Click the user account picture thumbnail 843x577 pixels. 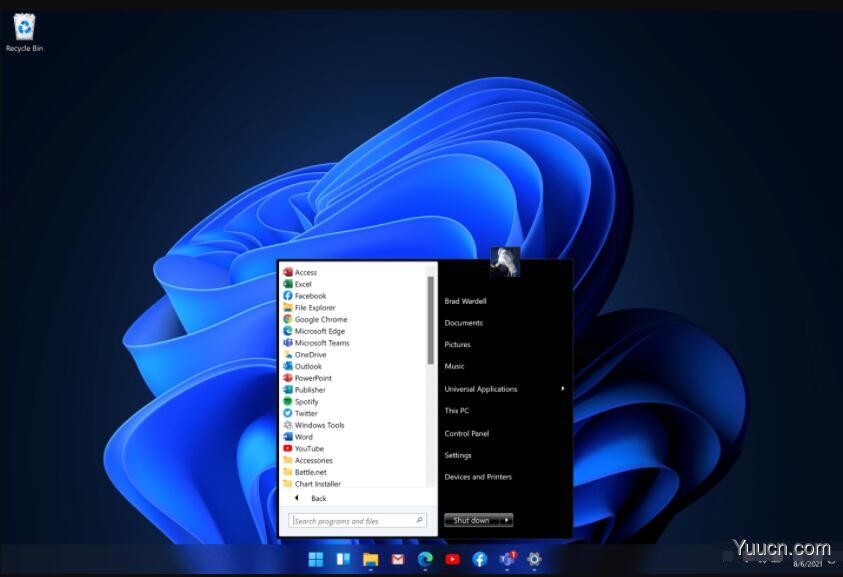click(x=504, y=261)
